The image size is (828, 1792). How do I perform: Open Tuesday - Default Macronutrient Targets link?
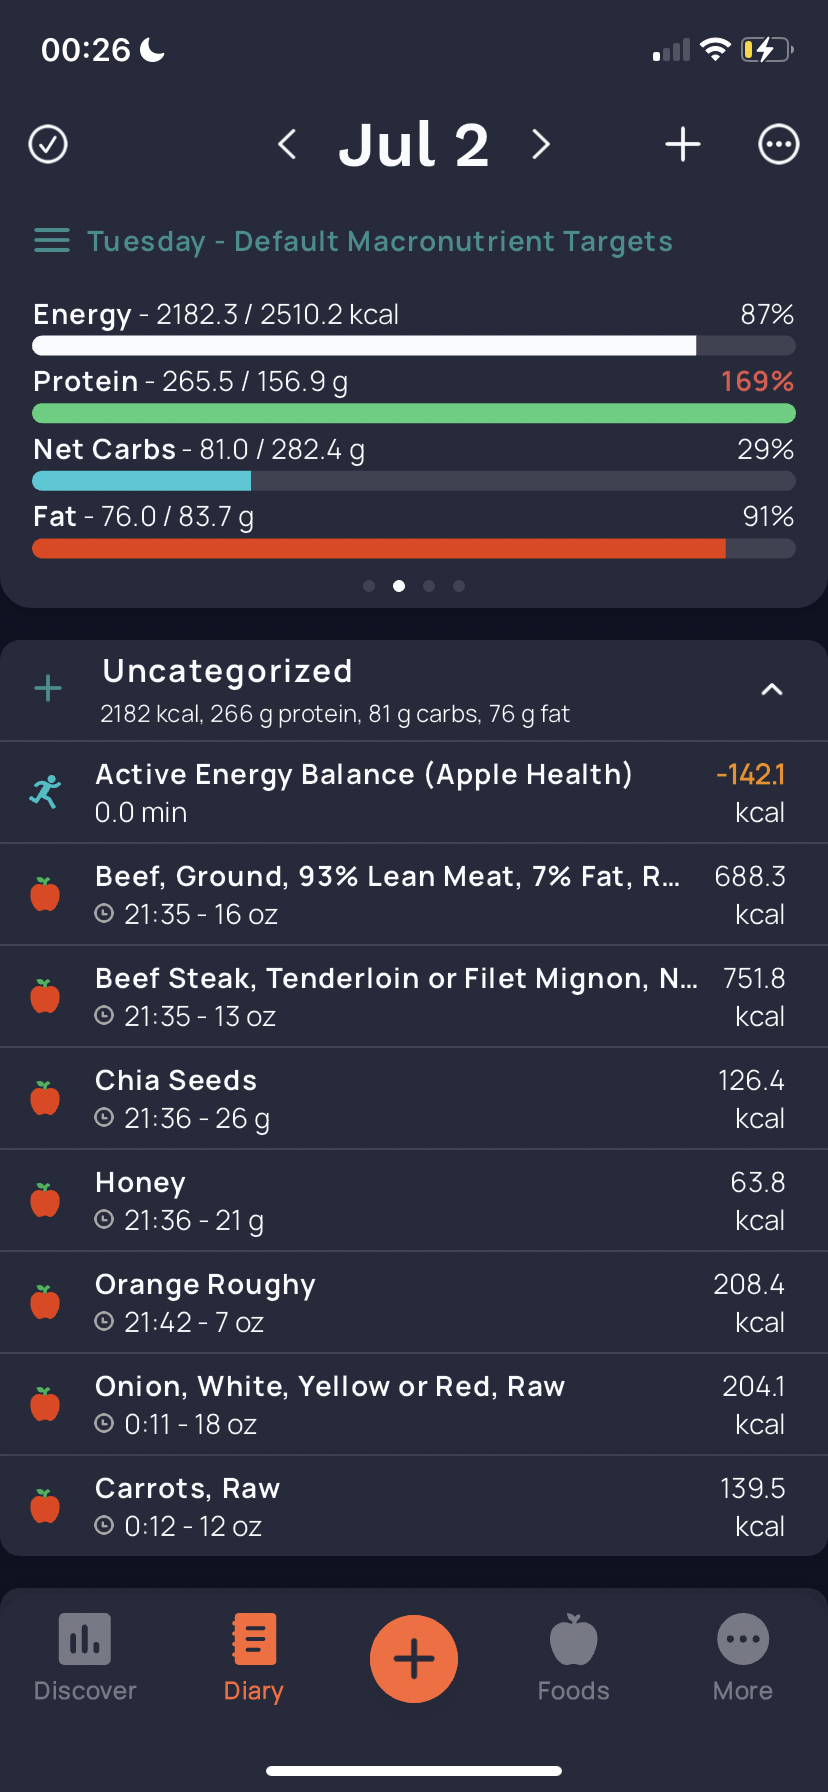pos(380,241)
